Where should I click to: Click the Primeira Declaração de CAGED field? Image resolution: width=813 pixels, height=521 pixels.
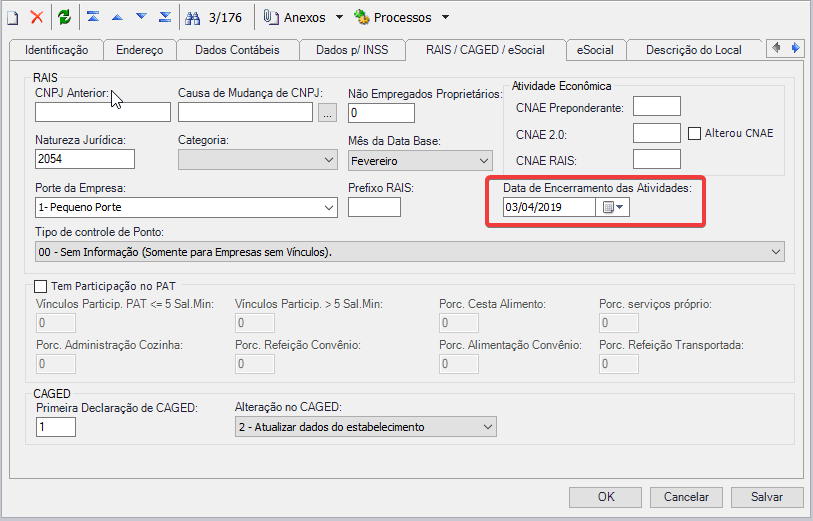pos(56,427)
